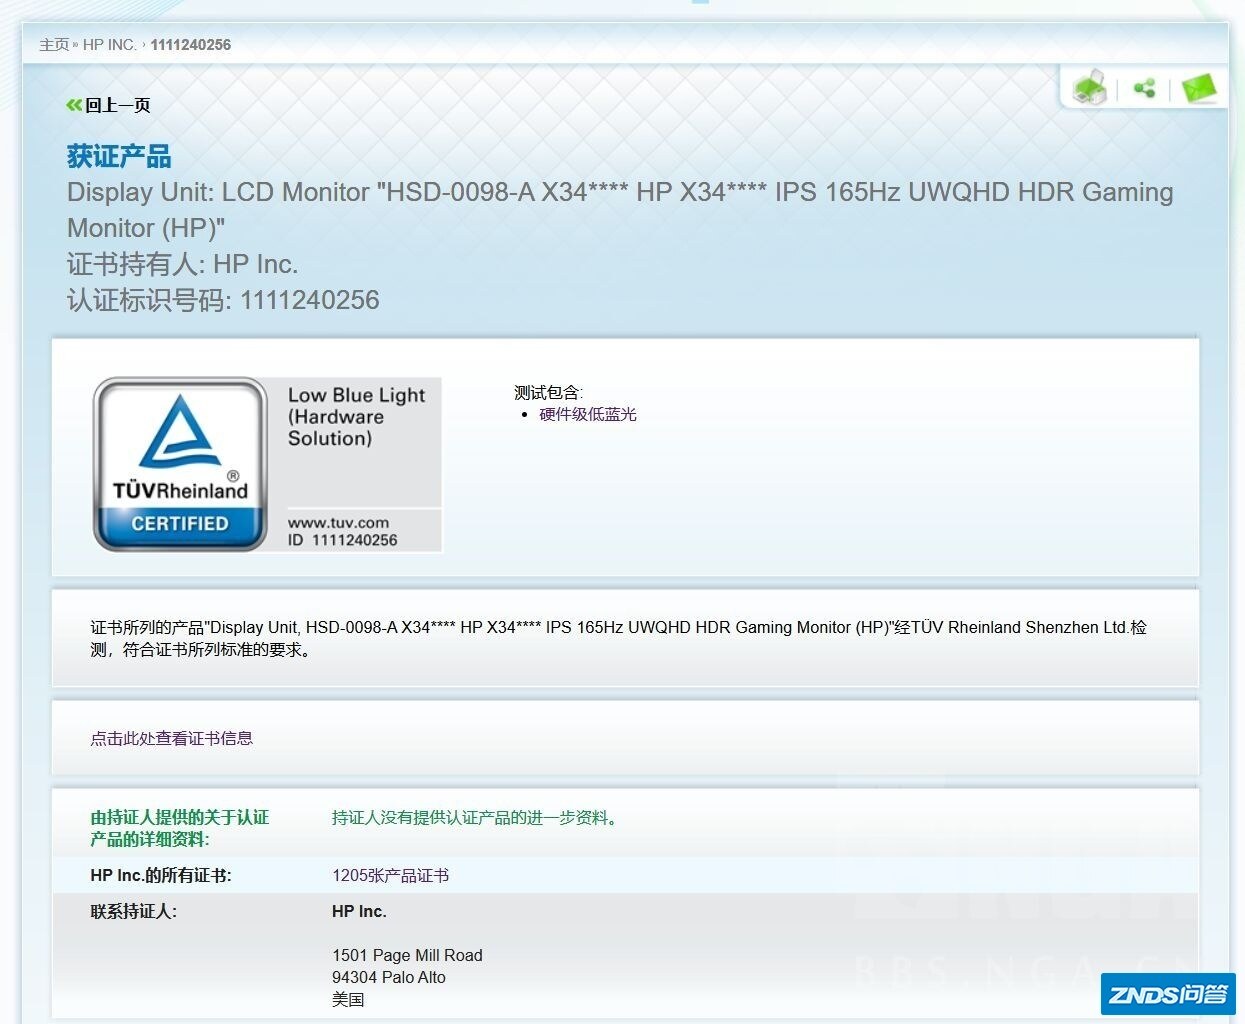This screenshot has width=1245, height=1024.
Task: Click the green back arrows icon
Action: tap(74, 105)
